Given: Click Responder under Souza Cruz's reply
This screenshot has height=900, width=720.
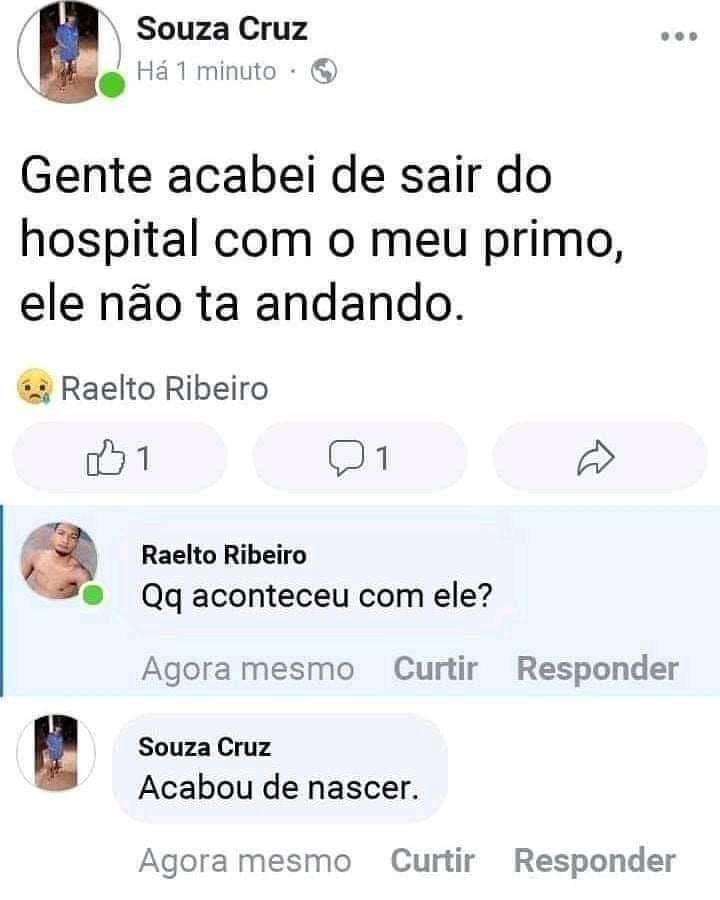Looking at the screenshot, I should click(x=594, y=860).
